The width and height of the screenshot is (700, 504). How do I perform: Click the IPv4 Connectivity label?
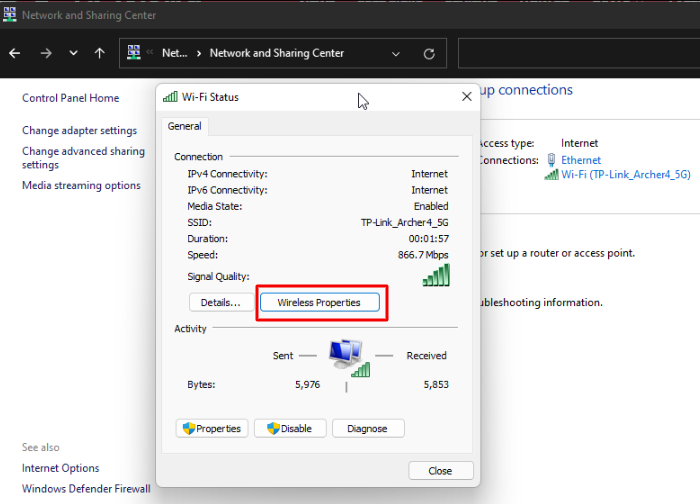[227, 174]
